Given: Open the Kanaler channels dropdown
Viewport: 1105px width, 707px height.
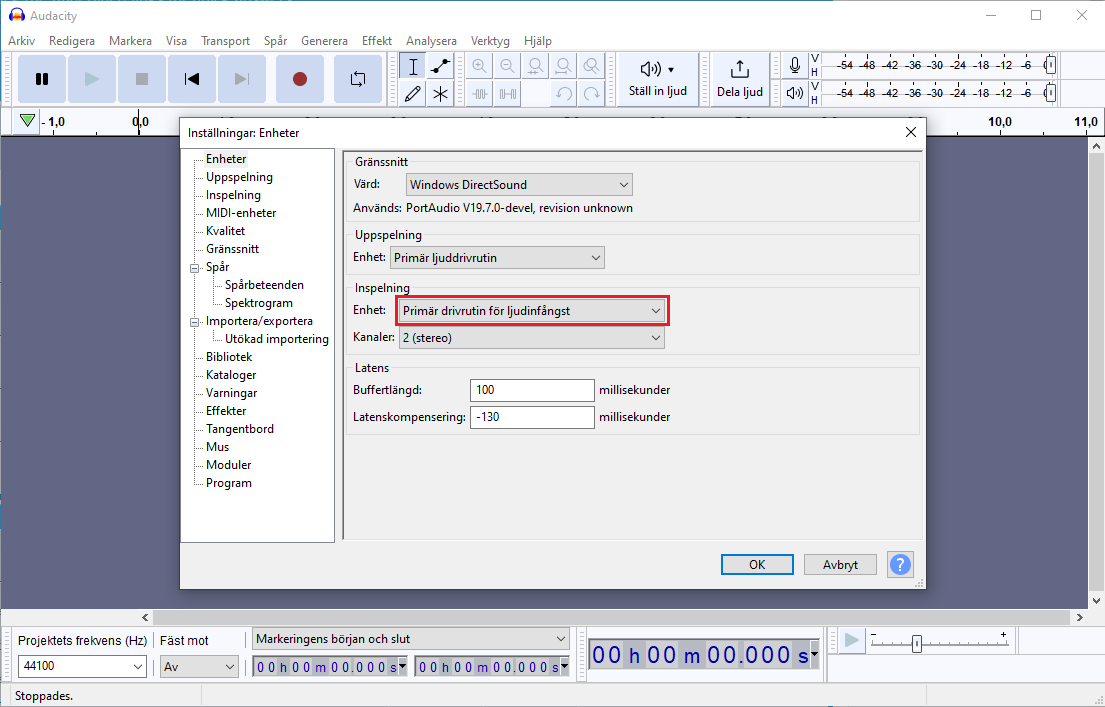Looking at the screenshot, I should pos(531,337).
